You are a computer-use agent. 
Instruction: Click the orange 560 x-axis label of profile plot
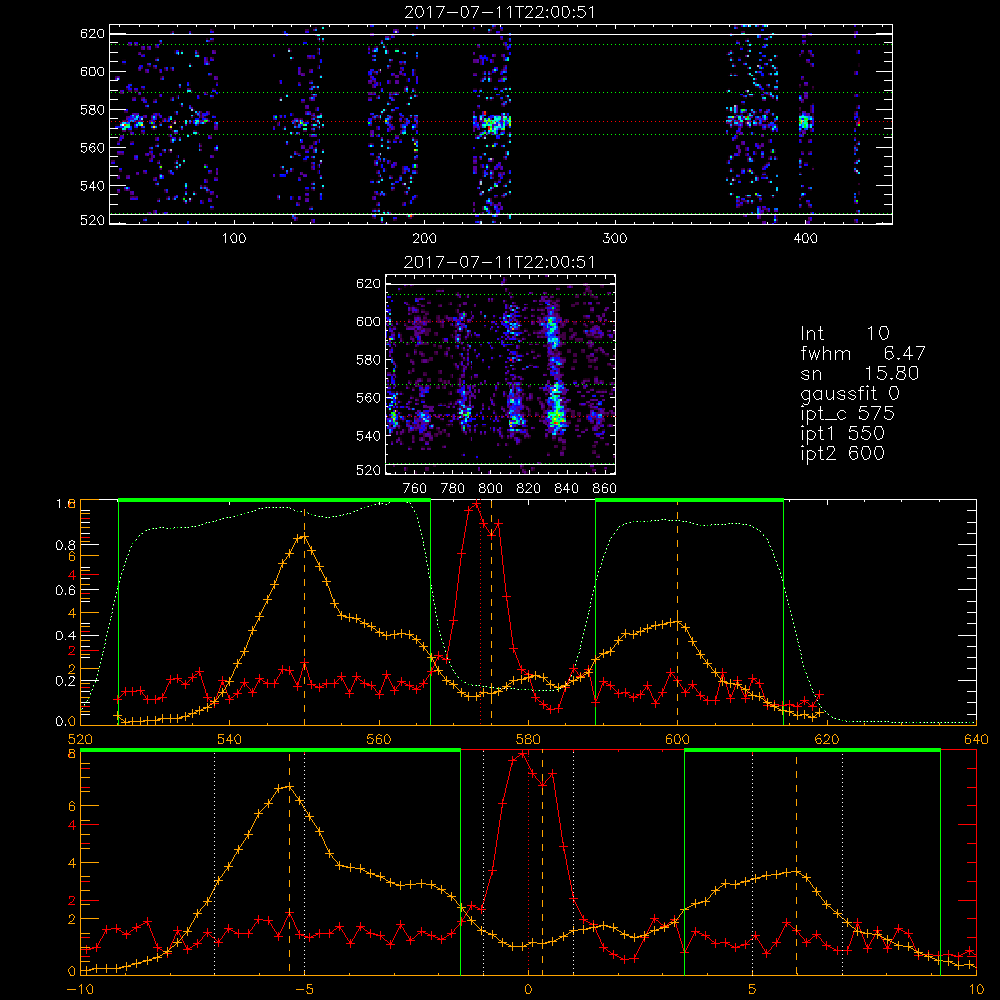379,740
